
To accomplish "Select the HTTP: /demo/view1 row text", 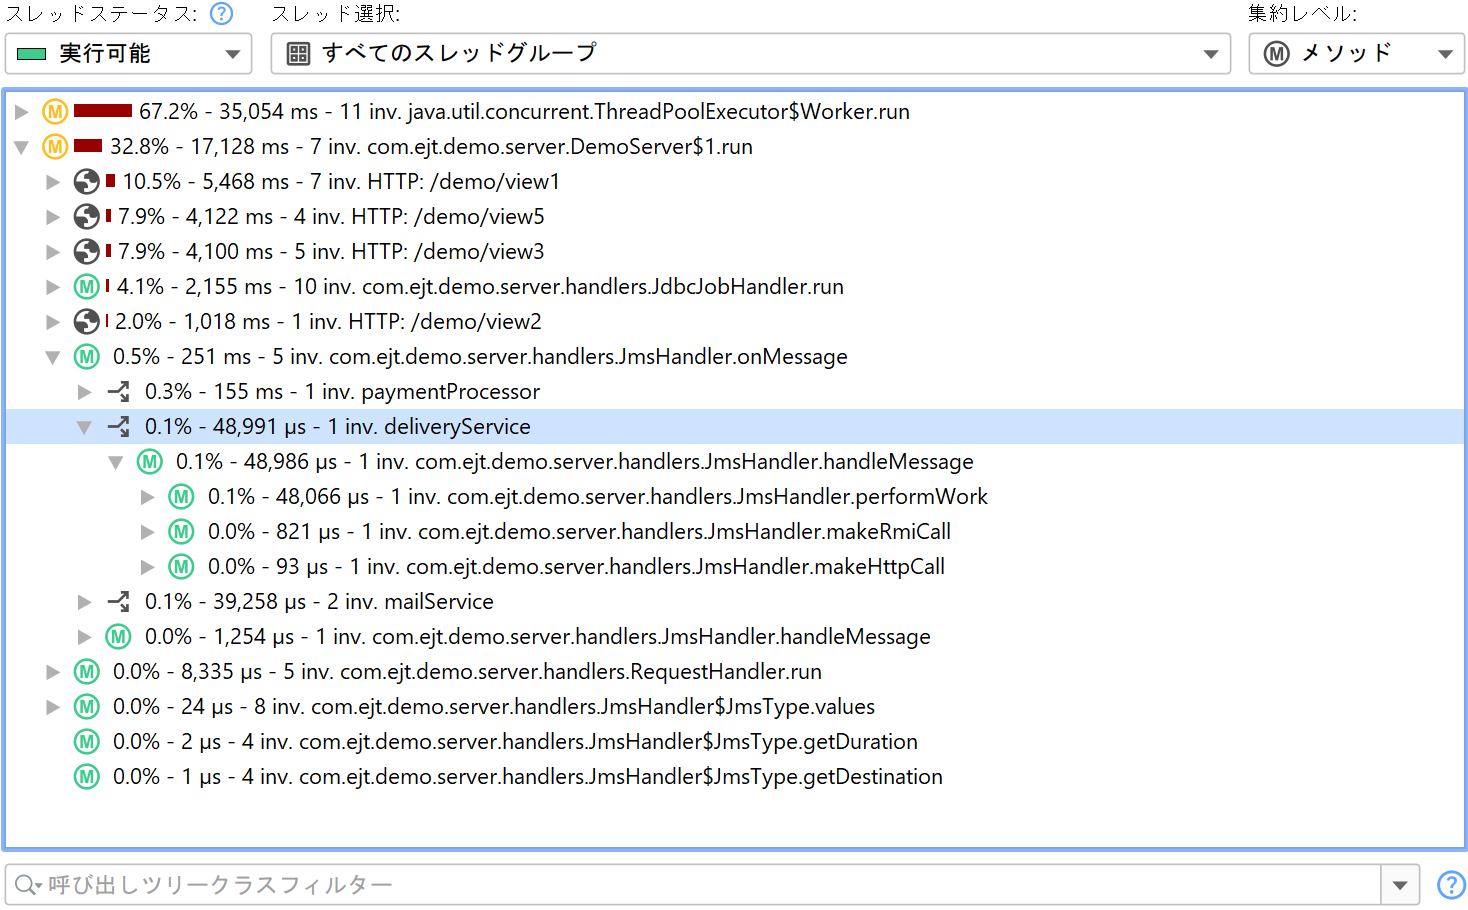I will 341,182.
